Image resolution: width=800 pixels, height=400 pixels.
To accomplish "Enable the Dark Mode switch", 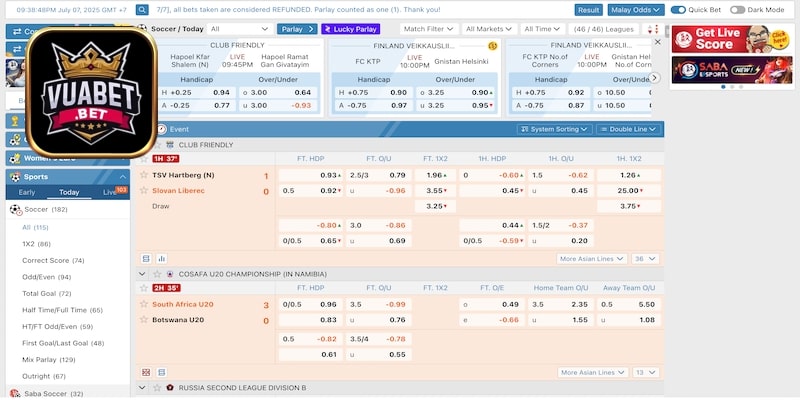I will (737, 10).
